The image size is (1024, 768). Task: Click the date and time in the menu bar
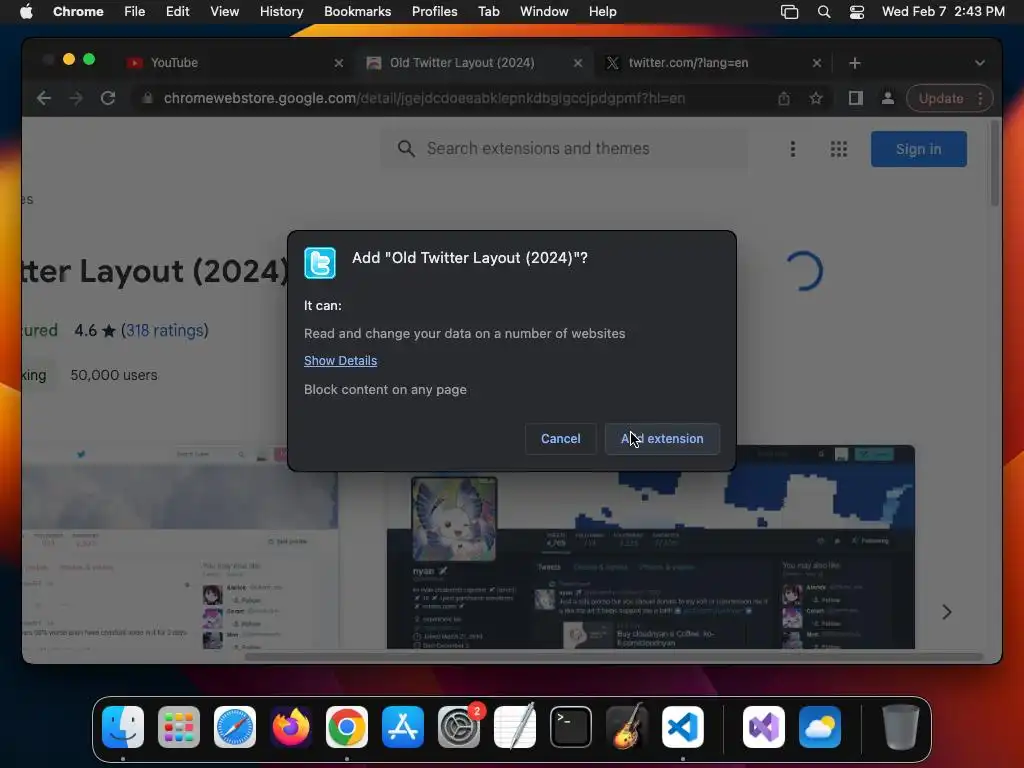coord(943,12)
